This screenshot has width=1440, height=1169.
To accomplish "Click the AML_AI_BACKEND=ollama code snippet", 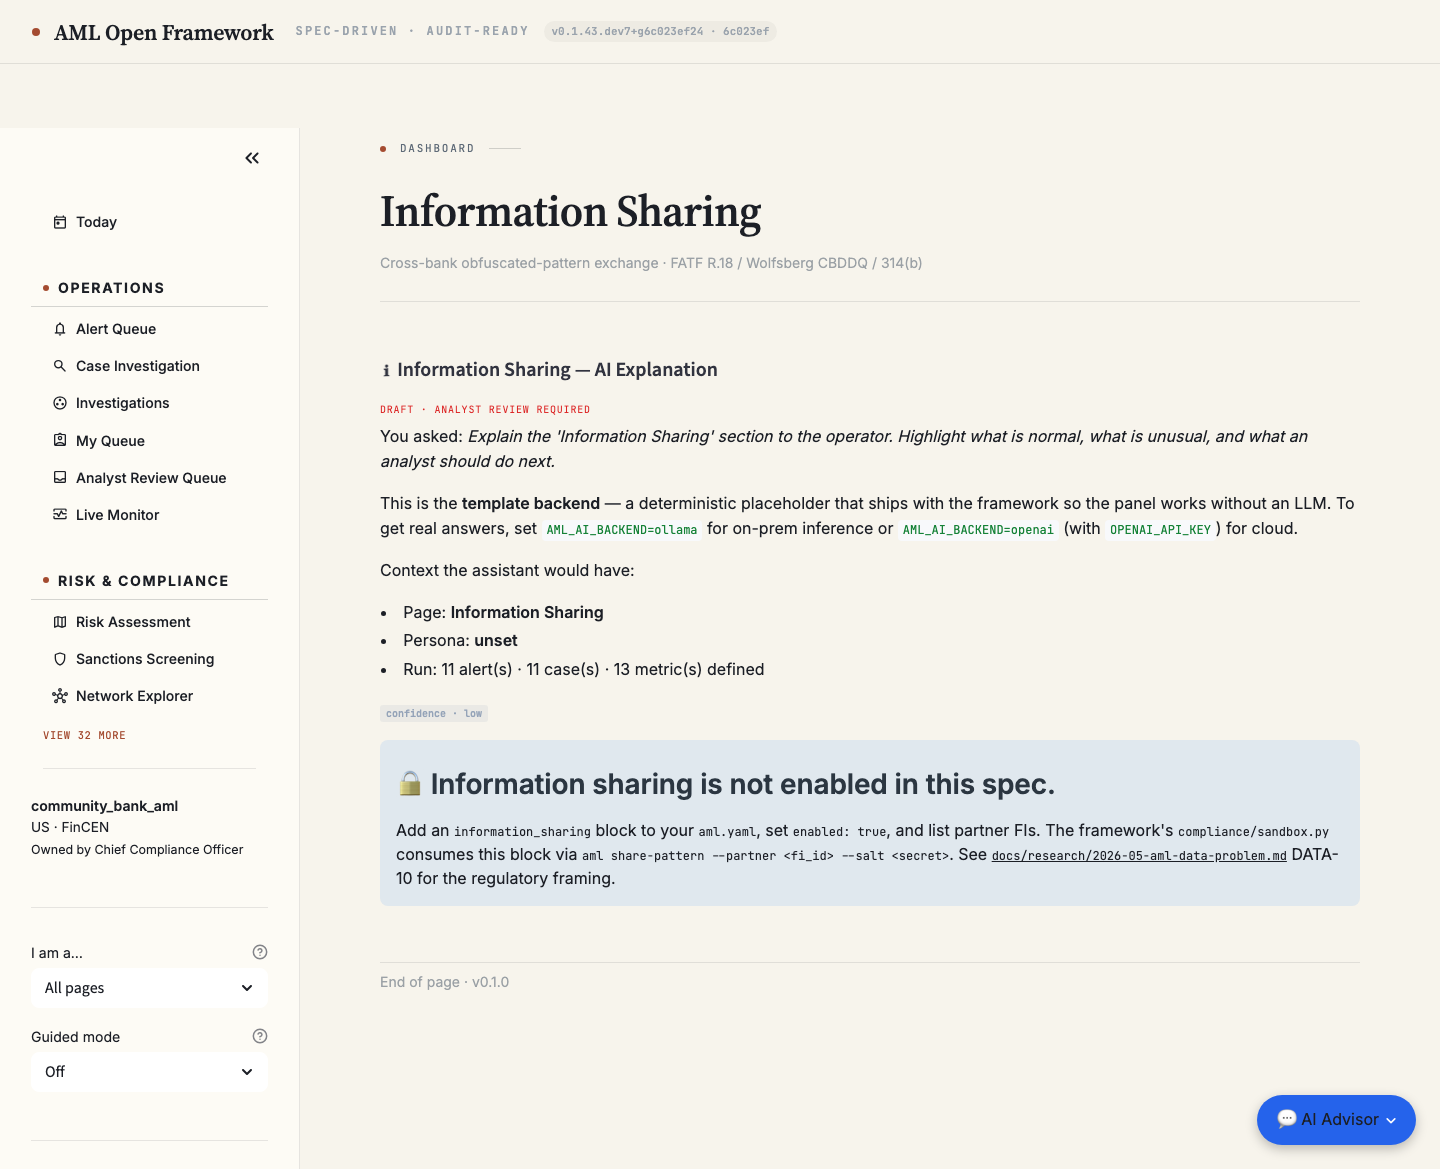I will pyautogui.click(x=622, y=530).
